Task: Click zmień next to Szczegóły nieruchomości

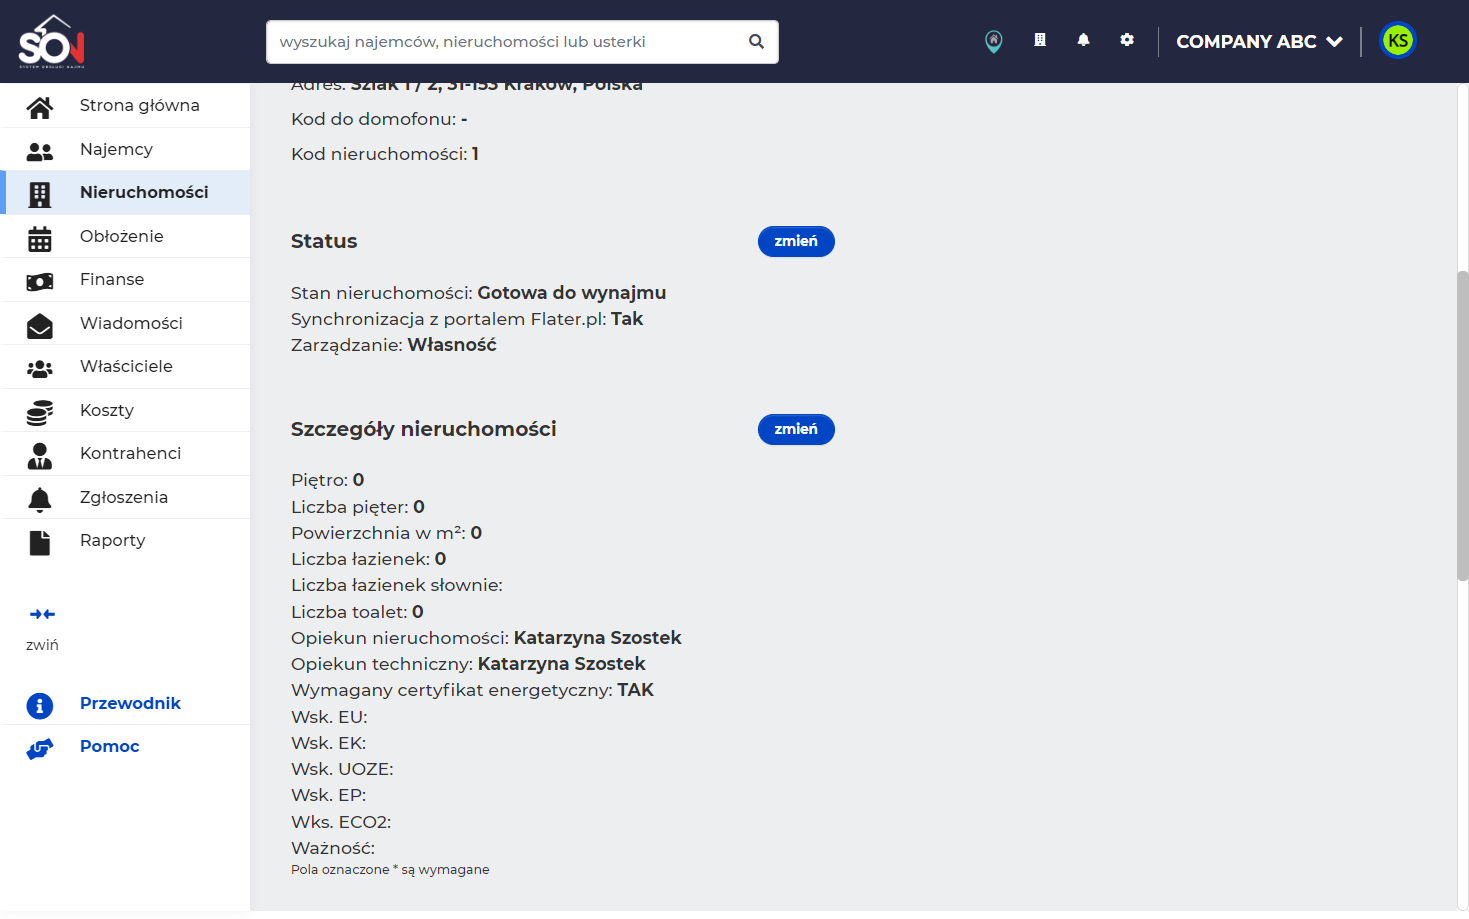Action: pos(796,429)
